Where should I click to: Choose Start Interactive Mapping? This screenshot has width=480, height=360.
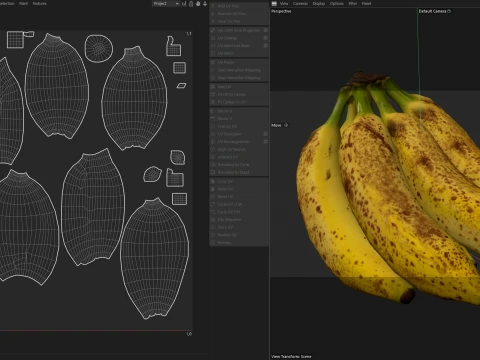click(x=239, y=70)
